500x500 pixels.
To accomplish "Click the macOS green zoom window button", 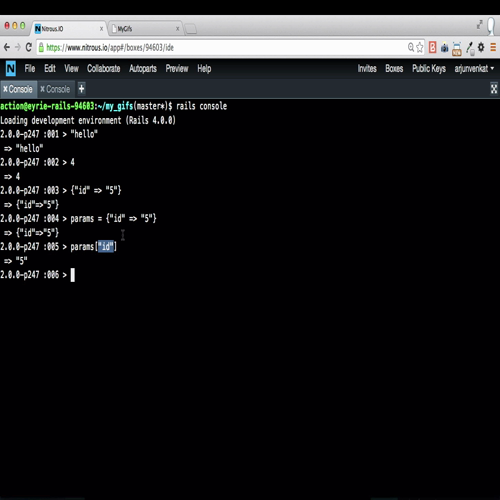I will (23, 26).
